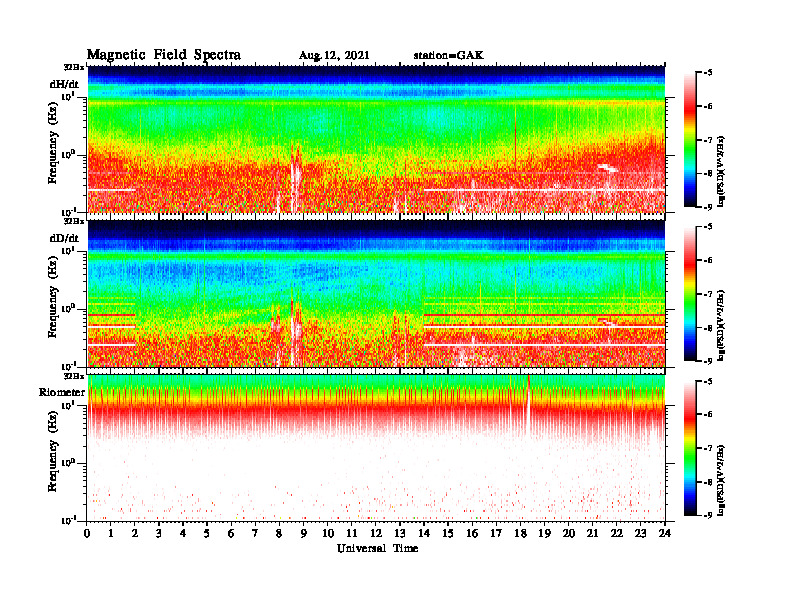Click the 'Riometer' panel label

tap(62, 392)
